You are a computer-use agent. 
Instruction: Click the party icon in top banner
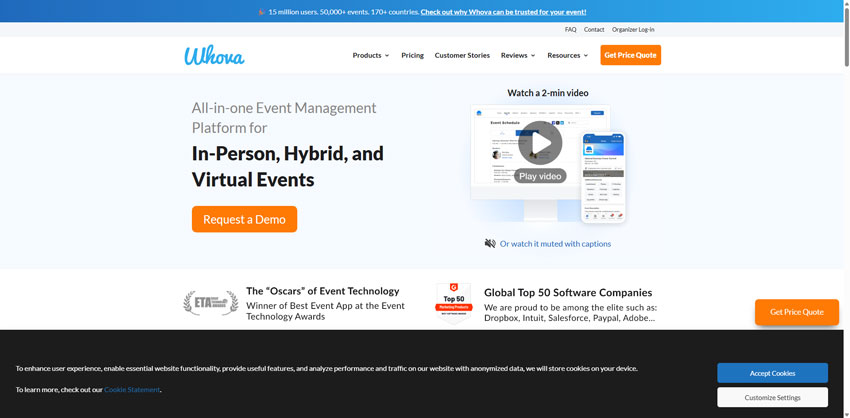(x=262, y=12)
